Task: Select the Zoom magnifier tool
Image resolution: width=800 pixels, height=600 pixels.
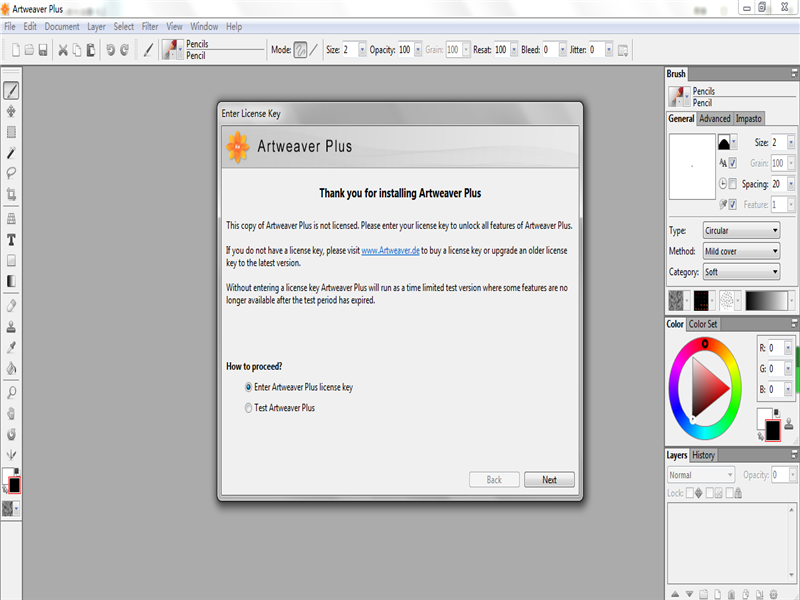Action: click(11, 392)
